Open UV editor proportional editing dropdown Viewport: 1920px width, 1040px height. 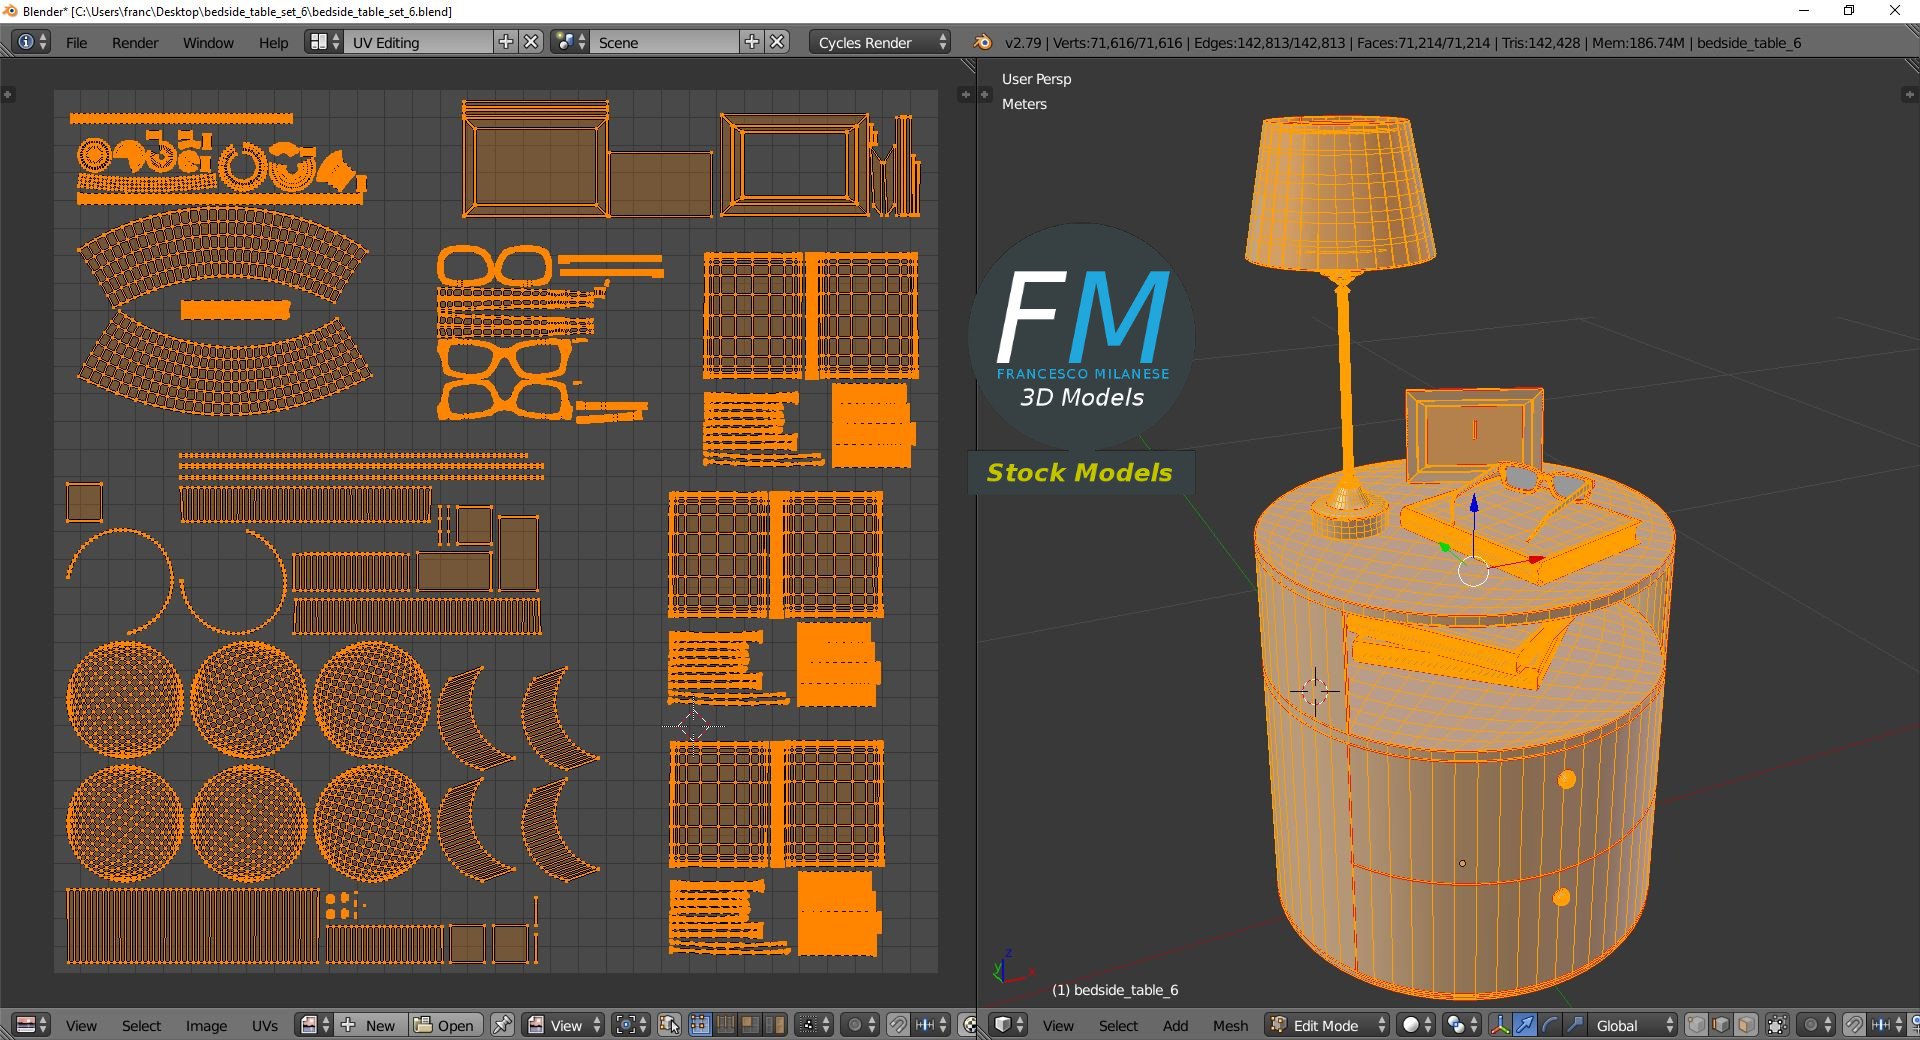pos(859,1025)
